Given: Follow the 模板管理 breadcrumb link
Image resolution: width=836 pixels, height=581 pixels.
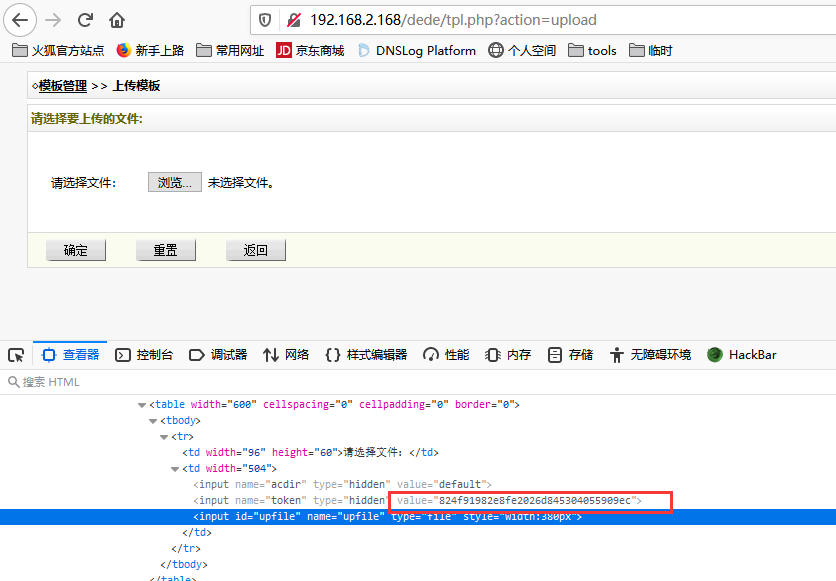Looking at the screenshot, I should pyautogui.click(x=62, y=86).
